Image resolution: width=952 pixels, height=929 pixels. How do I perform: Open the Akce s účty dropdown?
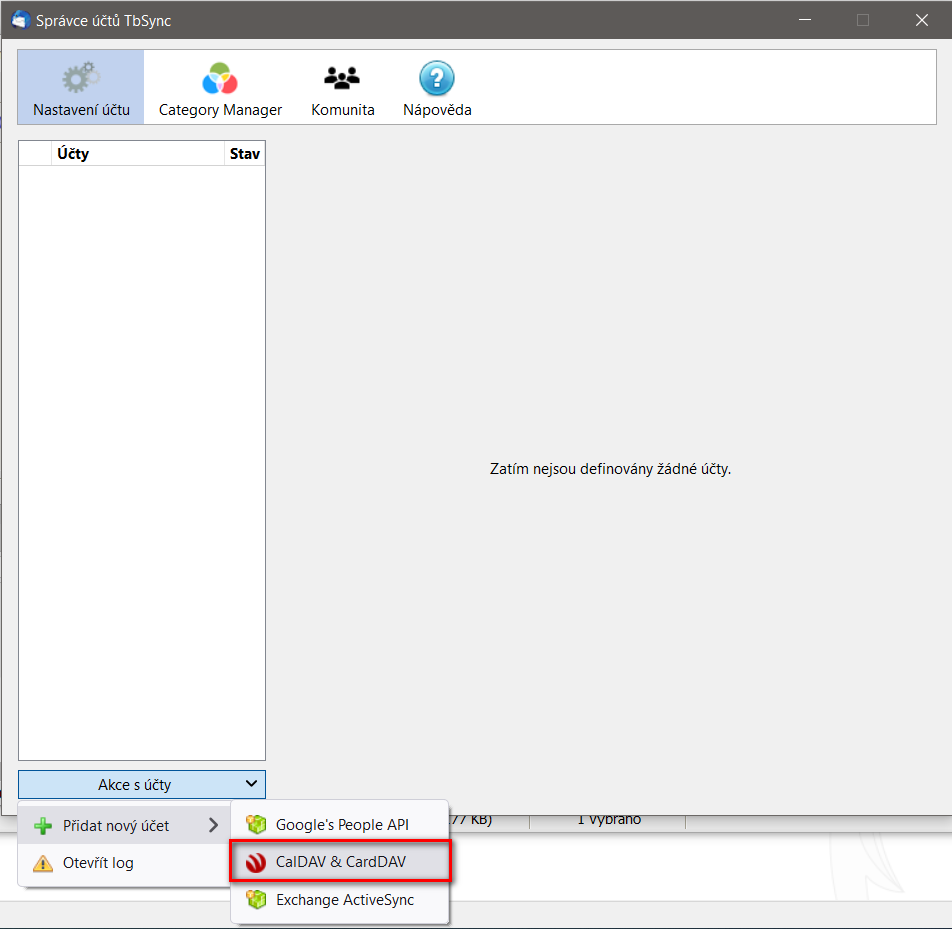click(141, 784)
